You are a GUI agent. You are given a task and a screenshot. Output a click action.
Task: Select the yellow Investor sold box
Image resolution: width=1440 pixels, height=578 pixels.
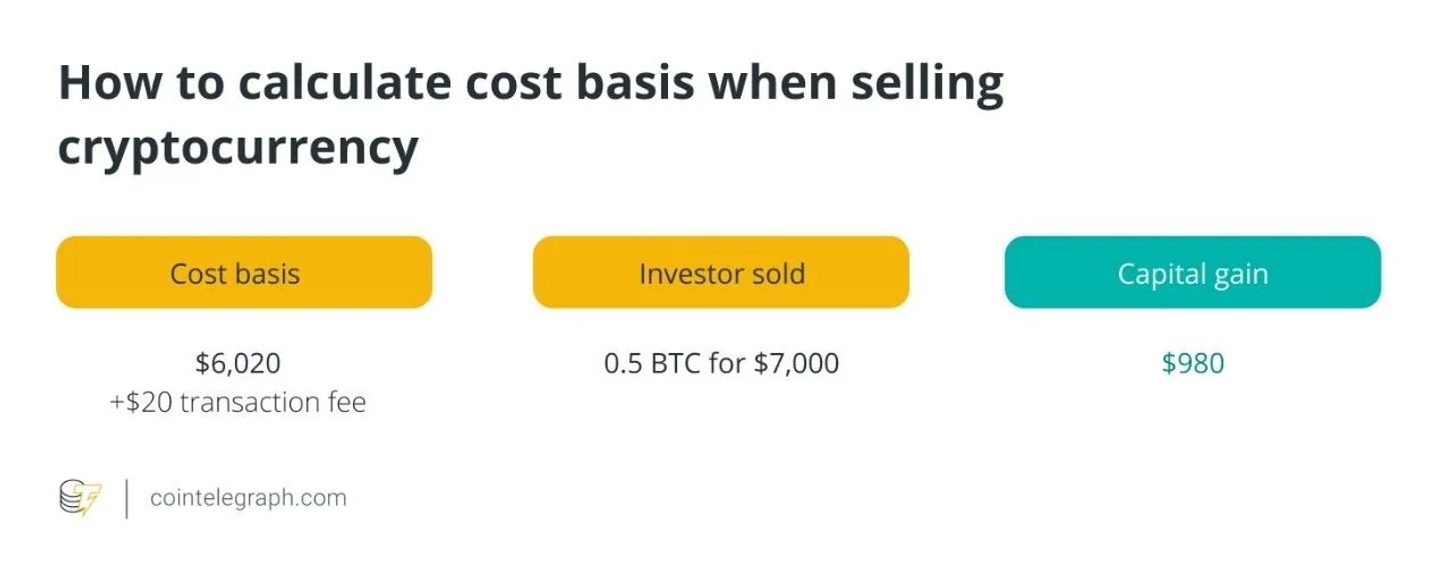tap(721, 272)
